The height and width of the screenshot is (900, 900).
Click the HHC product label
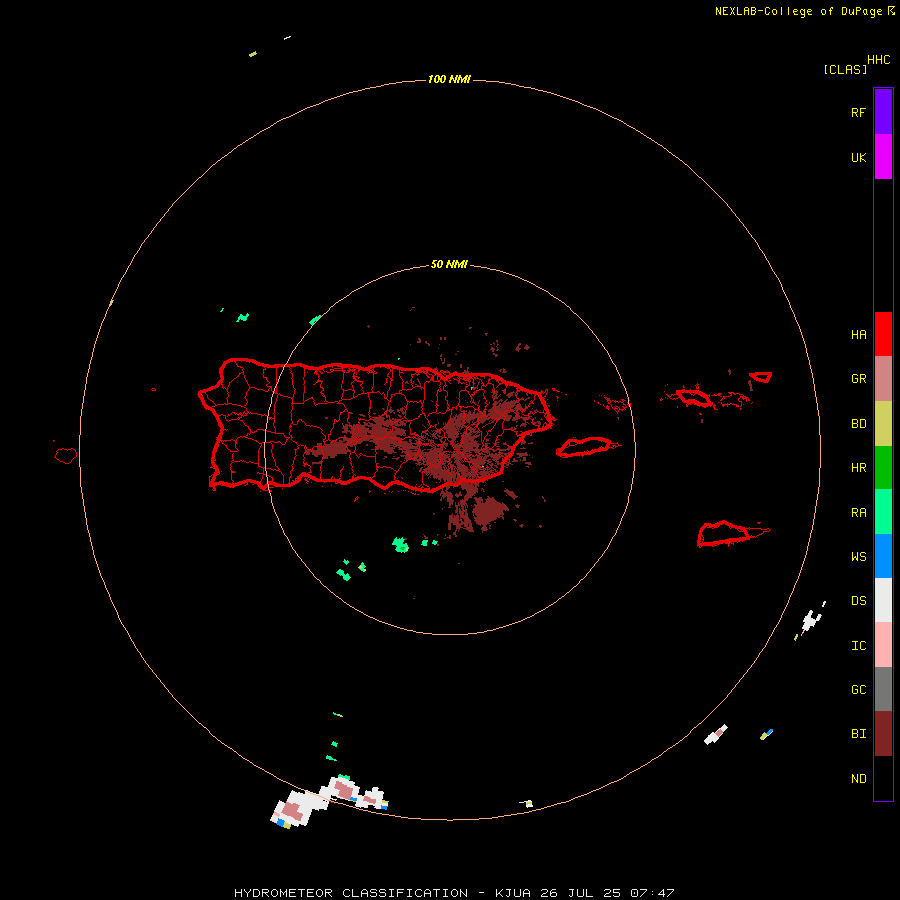point(878,60)
